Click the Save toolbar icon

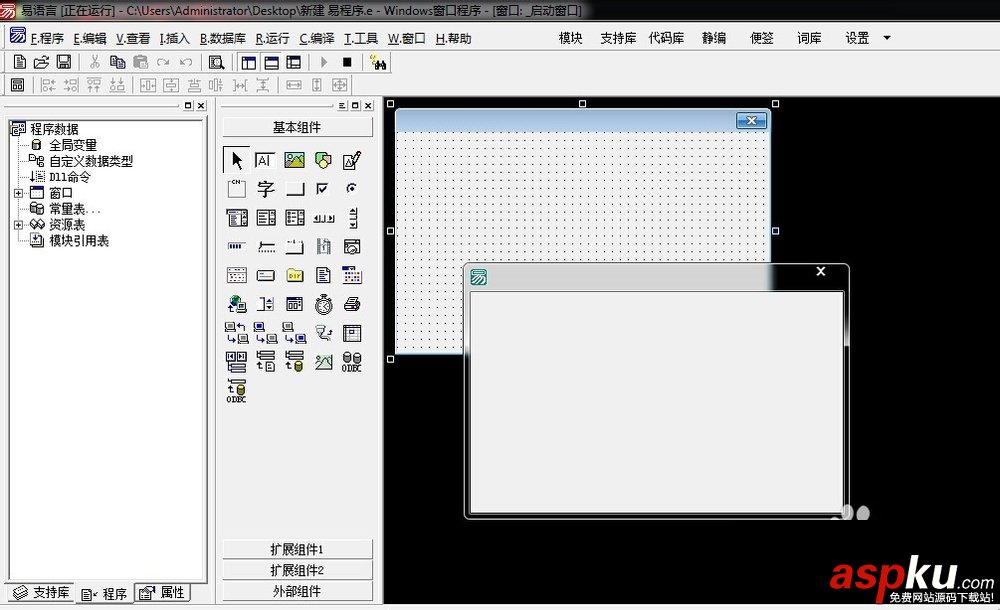(64, 62)
